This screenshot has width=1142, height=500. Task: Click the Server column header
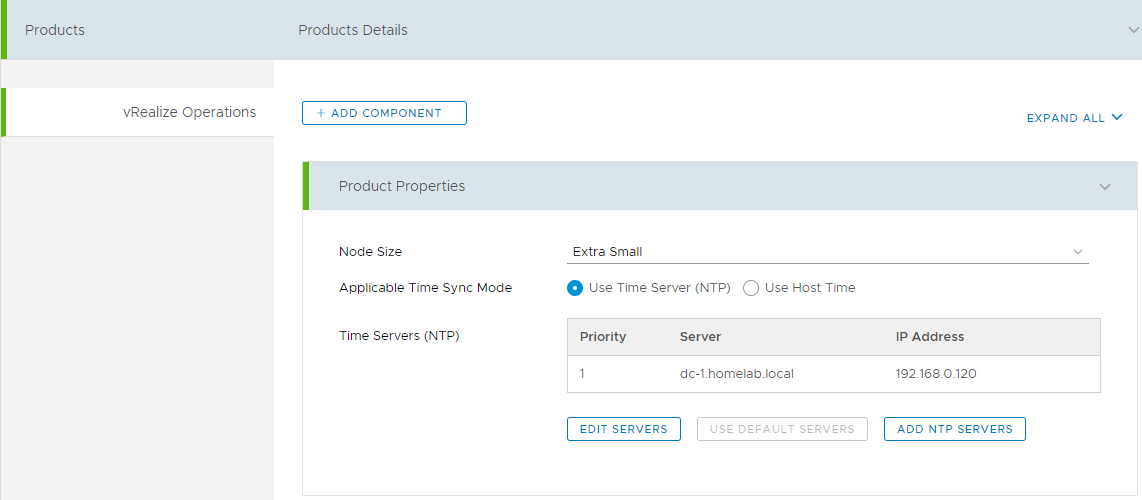click(x=701, y=337)
